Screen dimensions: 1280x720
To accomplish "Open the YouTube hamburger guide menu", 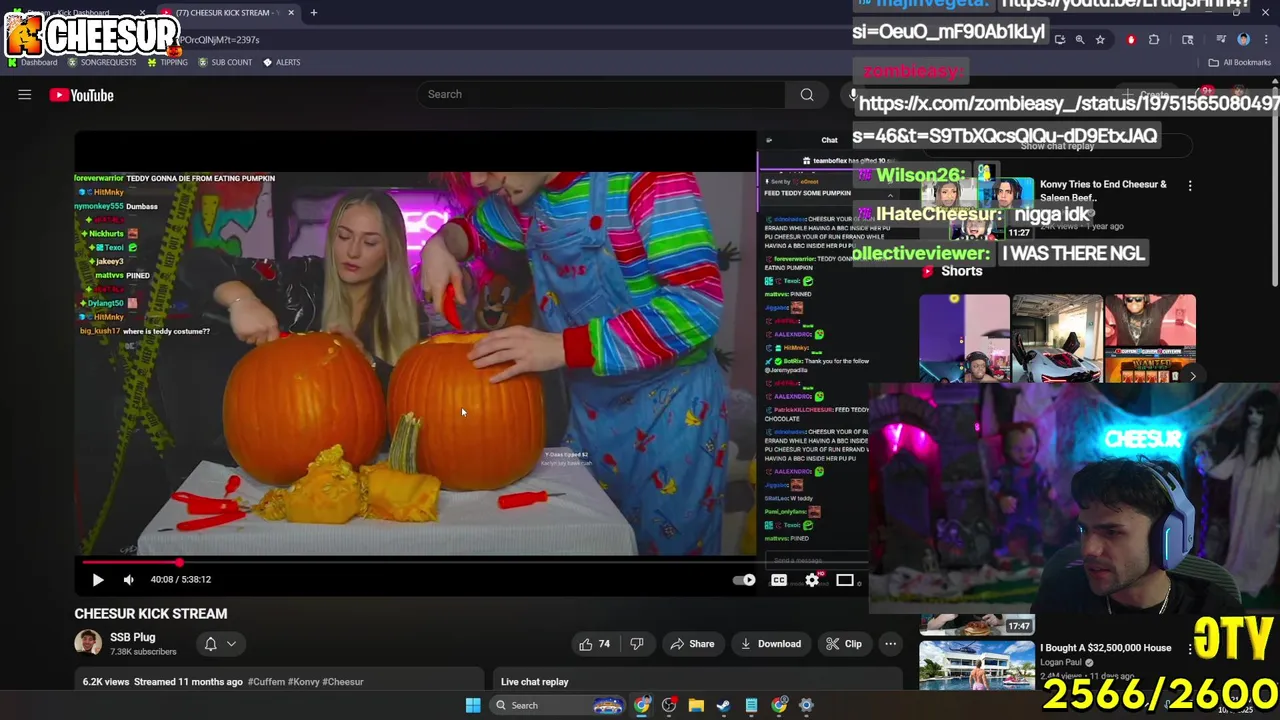I will [25, 95].
